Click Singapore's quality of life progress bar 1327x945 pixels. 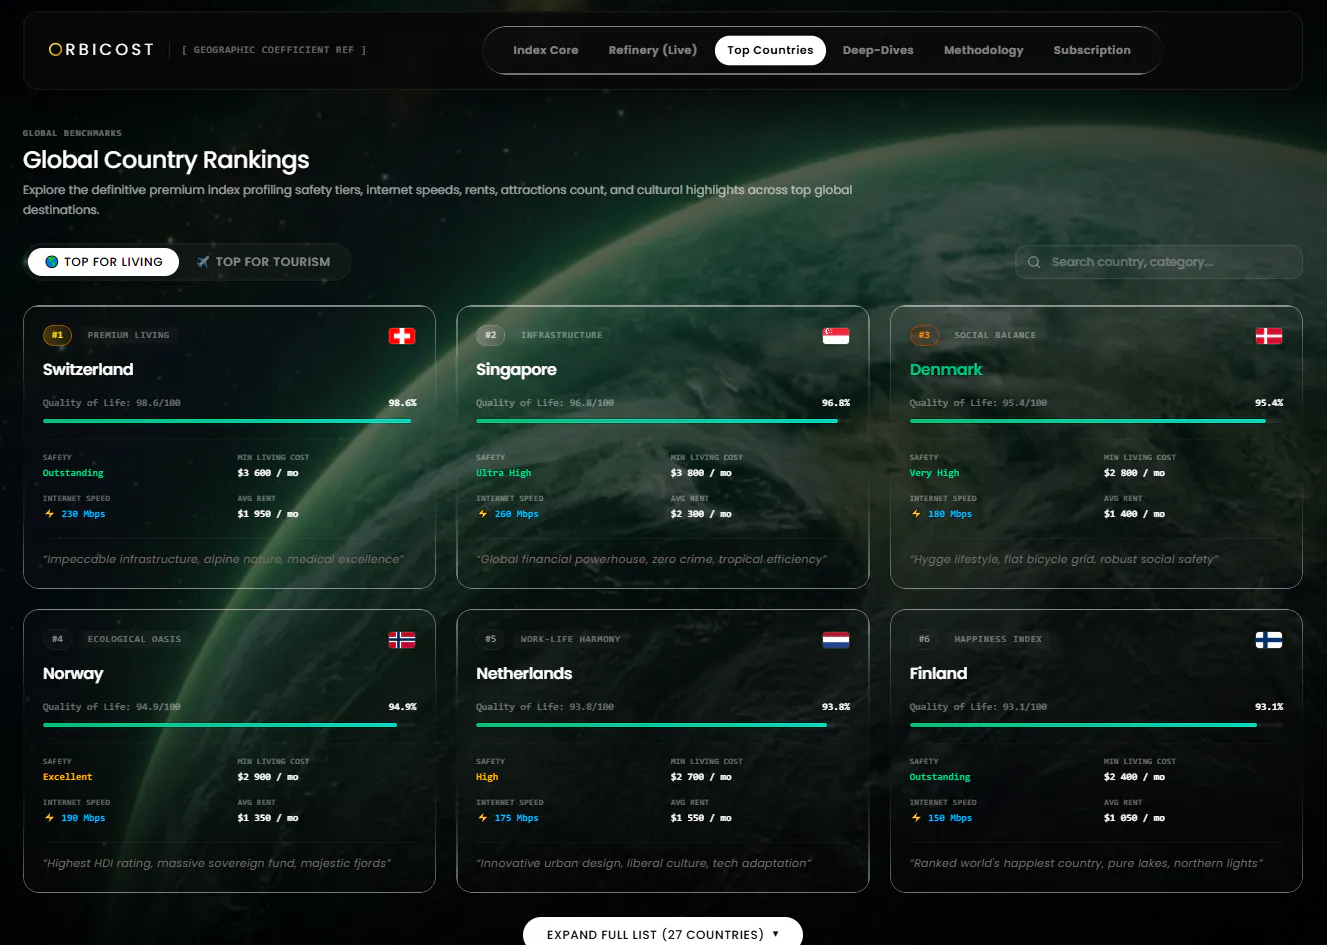click(x=663, y=421)
